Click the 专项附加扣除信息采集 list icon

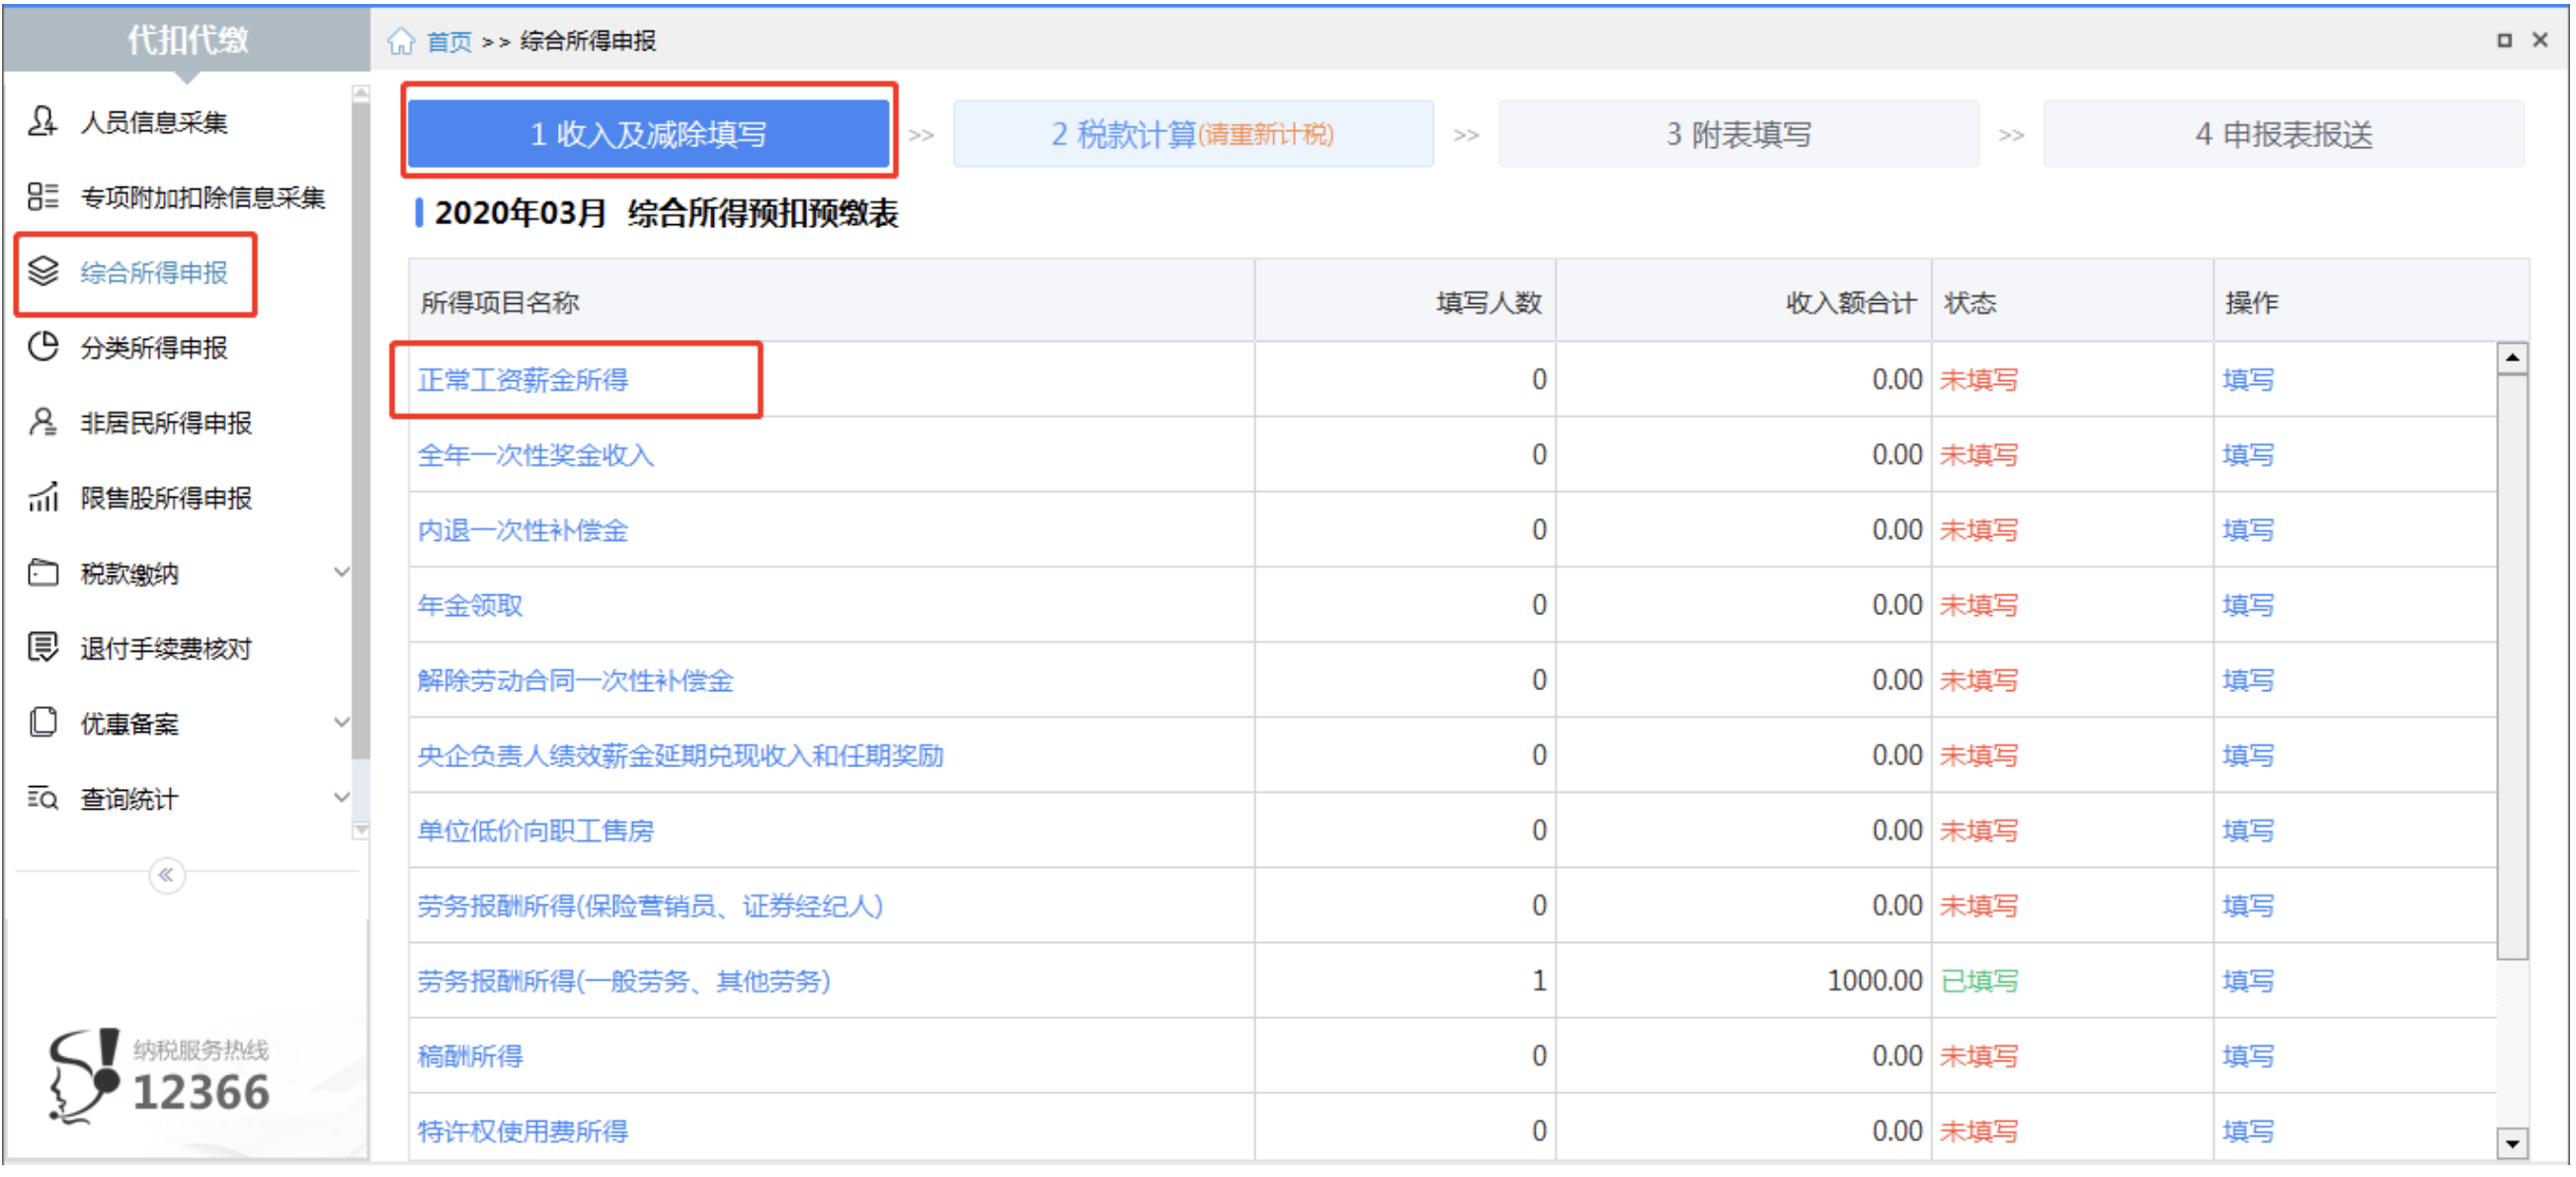[43, 197]
